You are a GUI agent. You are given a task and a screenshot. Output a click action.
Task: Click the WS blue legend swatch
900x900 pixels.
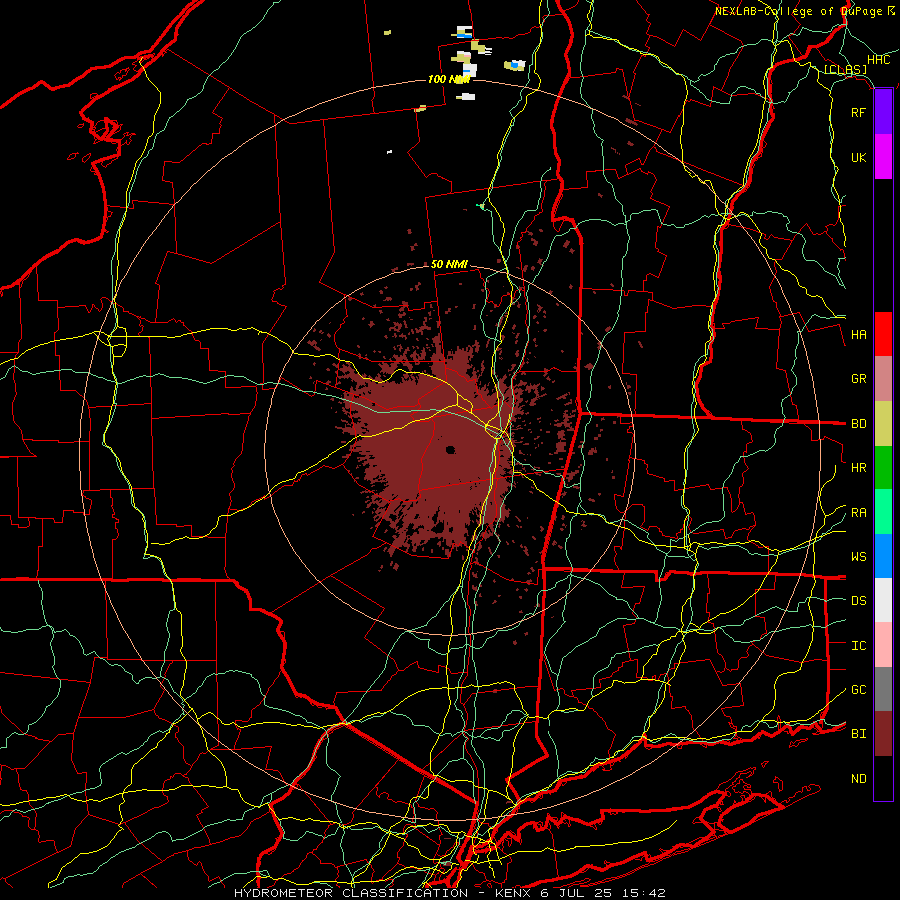883,556
